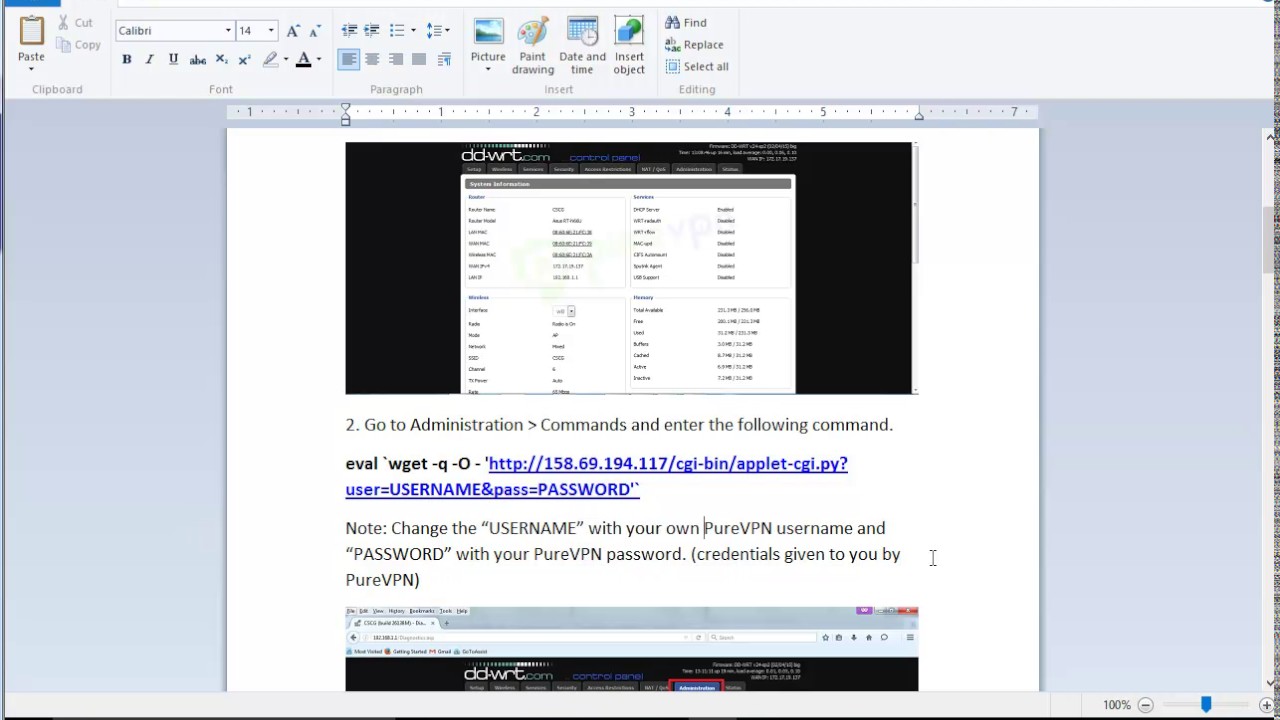The height and width of the screenshot is (720, 1280).
Task: Grow the font size
Action: click(x=293, y=31)
